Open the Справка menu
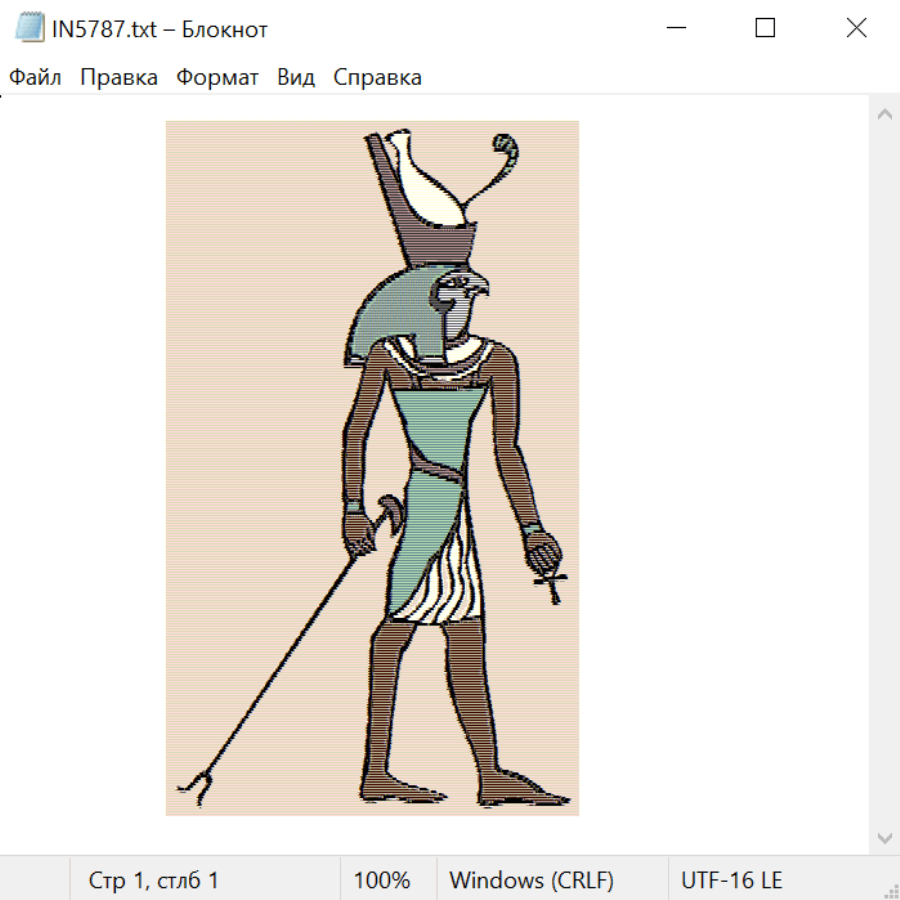The height and width of the screenshot is (900, 900). pyautogui.click(x=377, y=78)
